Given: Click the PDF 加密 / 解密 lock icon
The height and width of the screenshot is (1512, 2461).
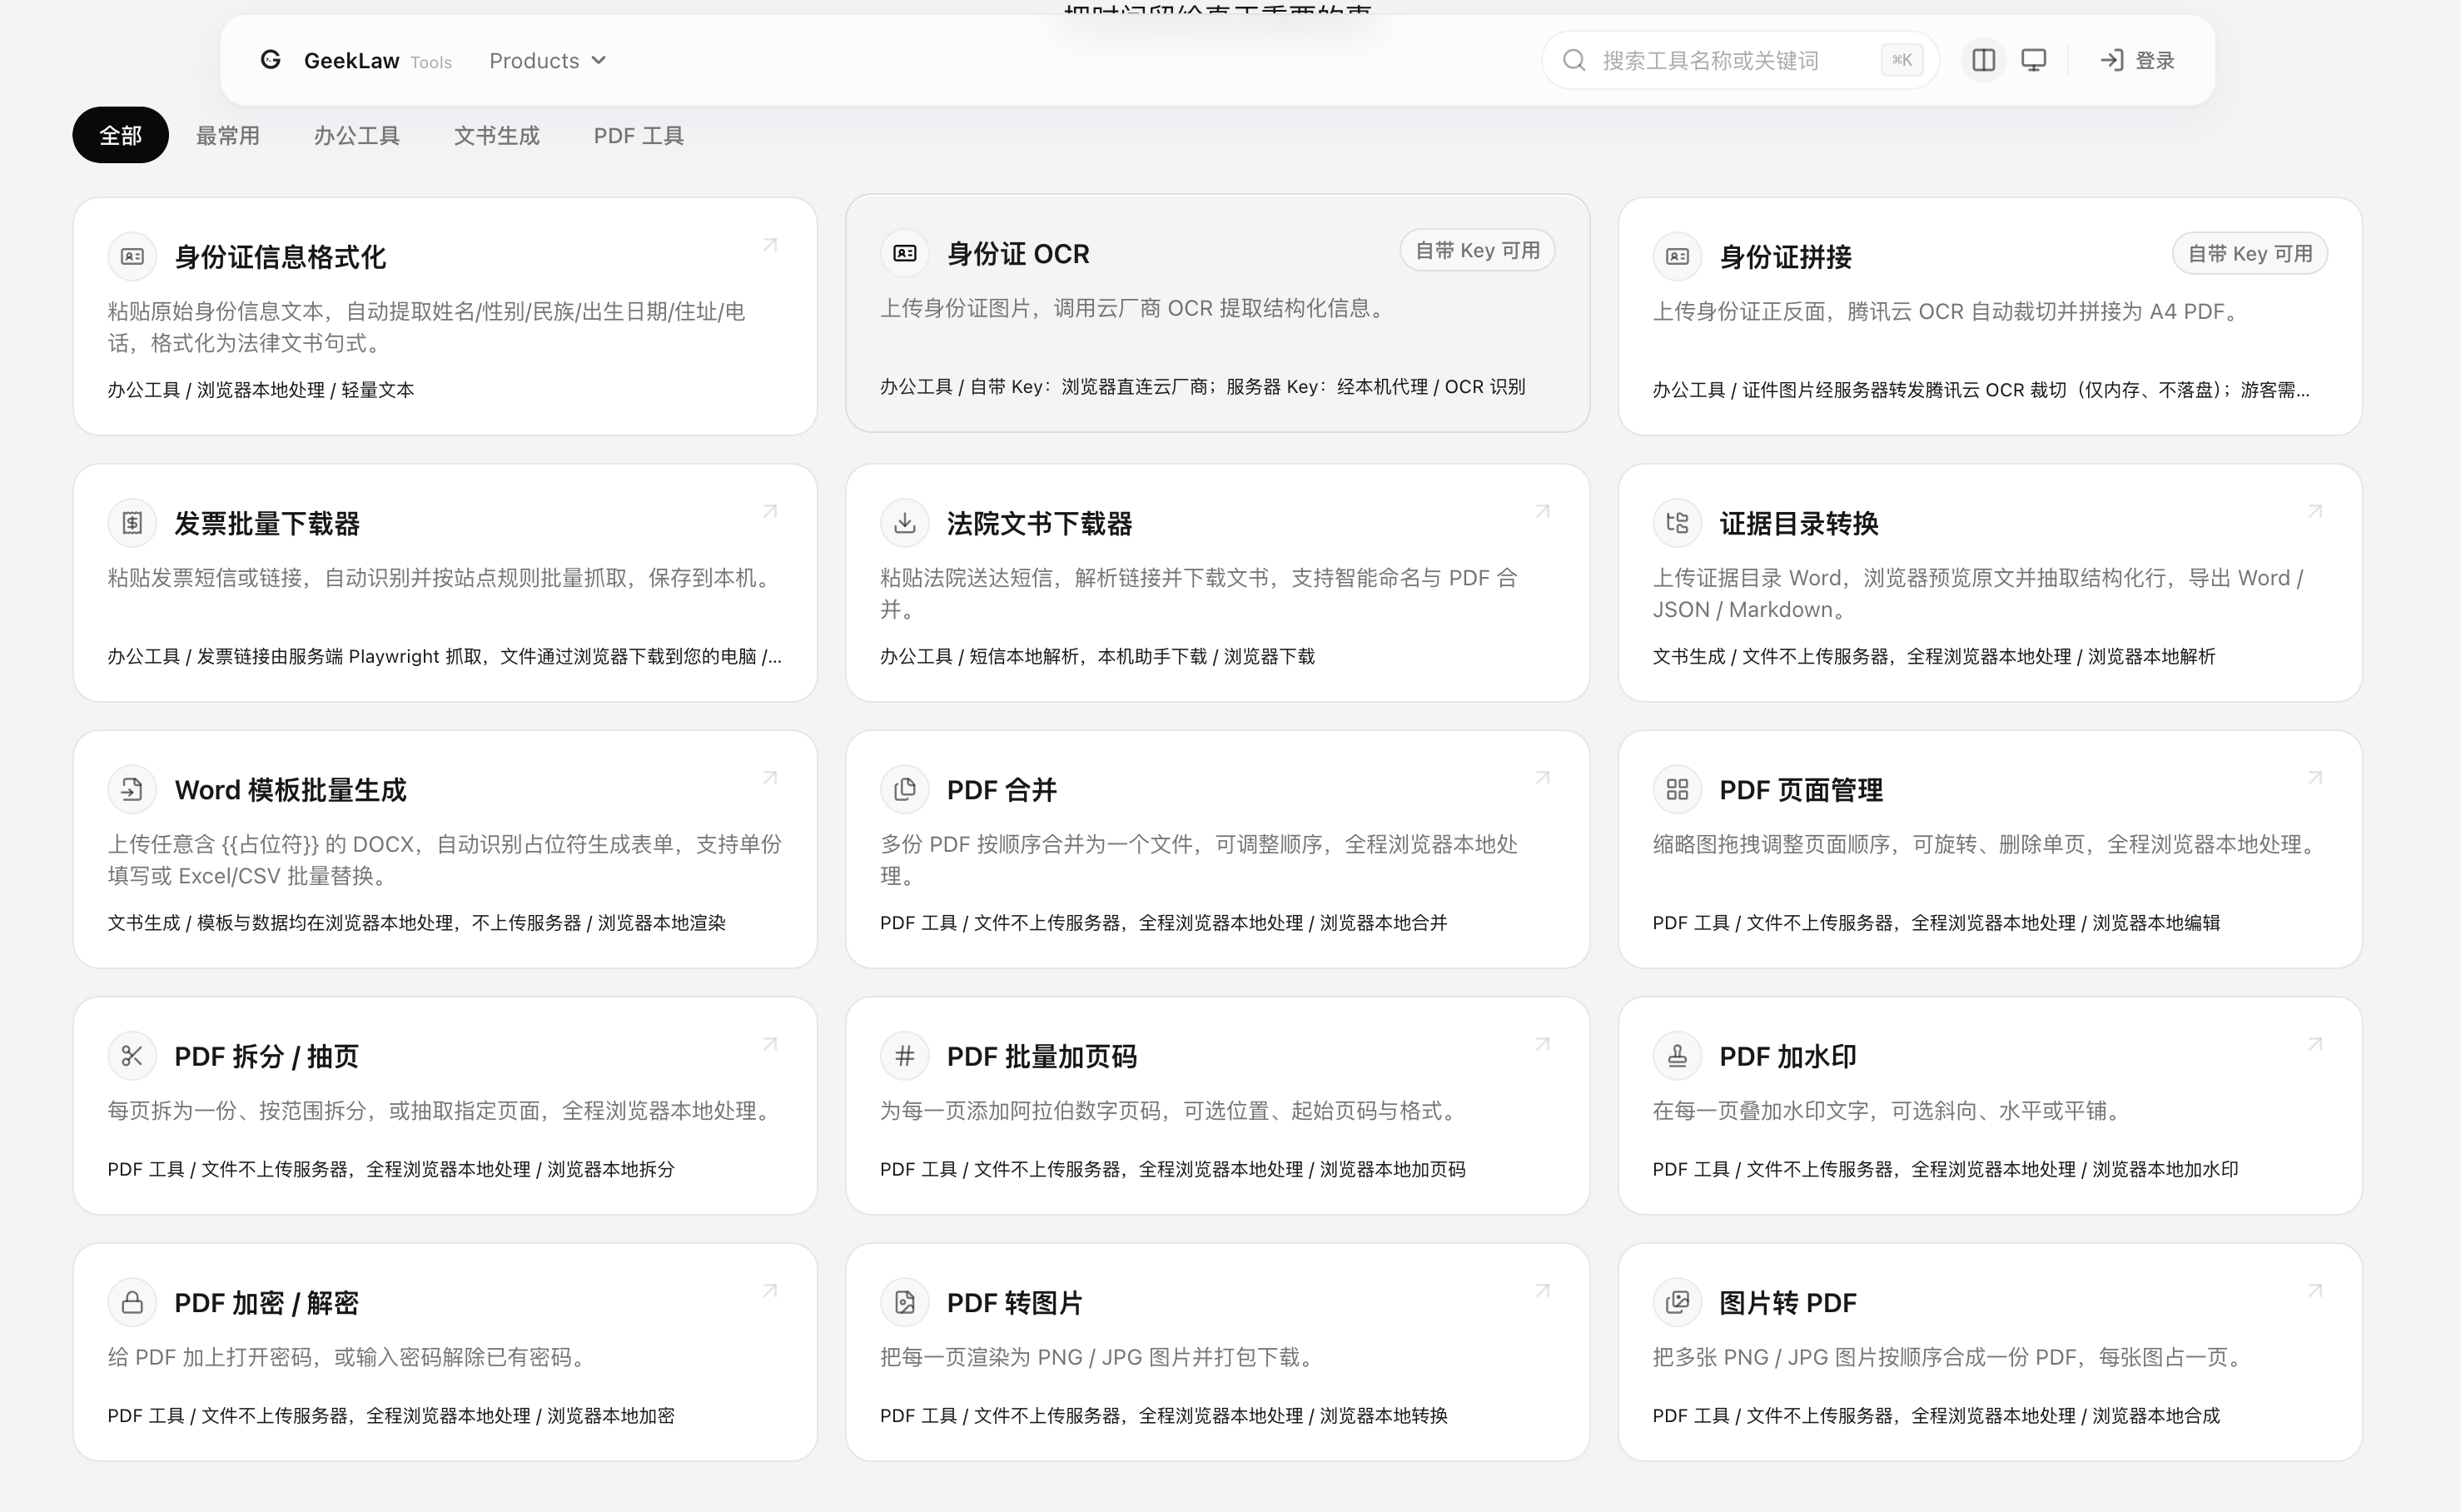Looking at the screenshot, I should pyautogui.click(x=132, y=1303).
